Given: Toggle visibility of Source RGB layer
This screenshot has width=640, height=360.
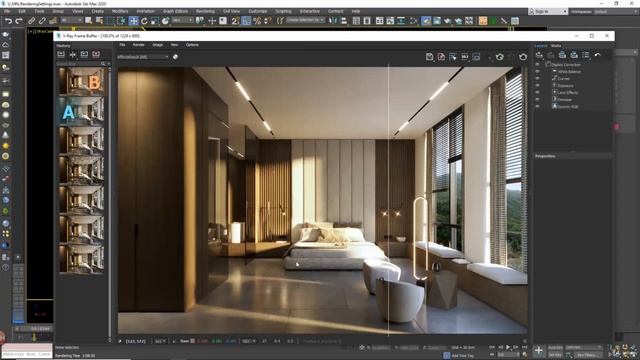Looking at the screenshot, I should coord(537,106).
